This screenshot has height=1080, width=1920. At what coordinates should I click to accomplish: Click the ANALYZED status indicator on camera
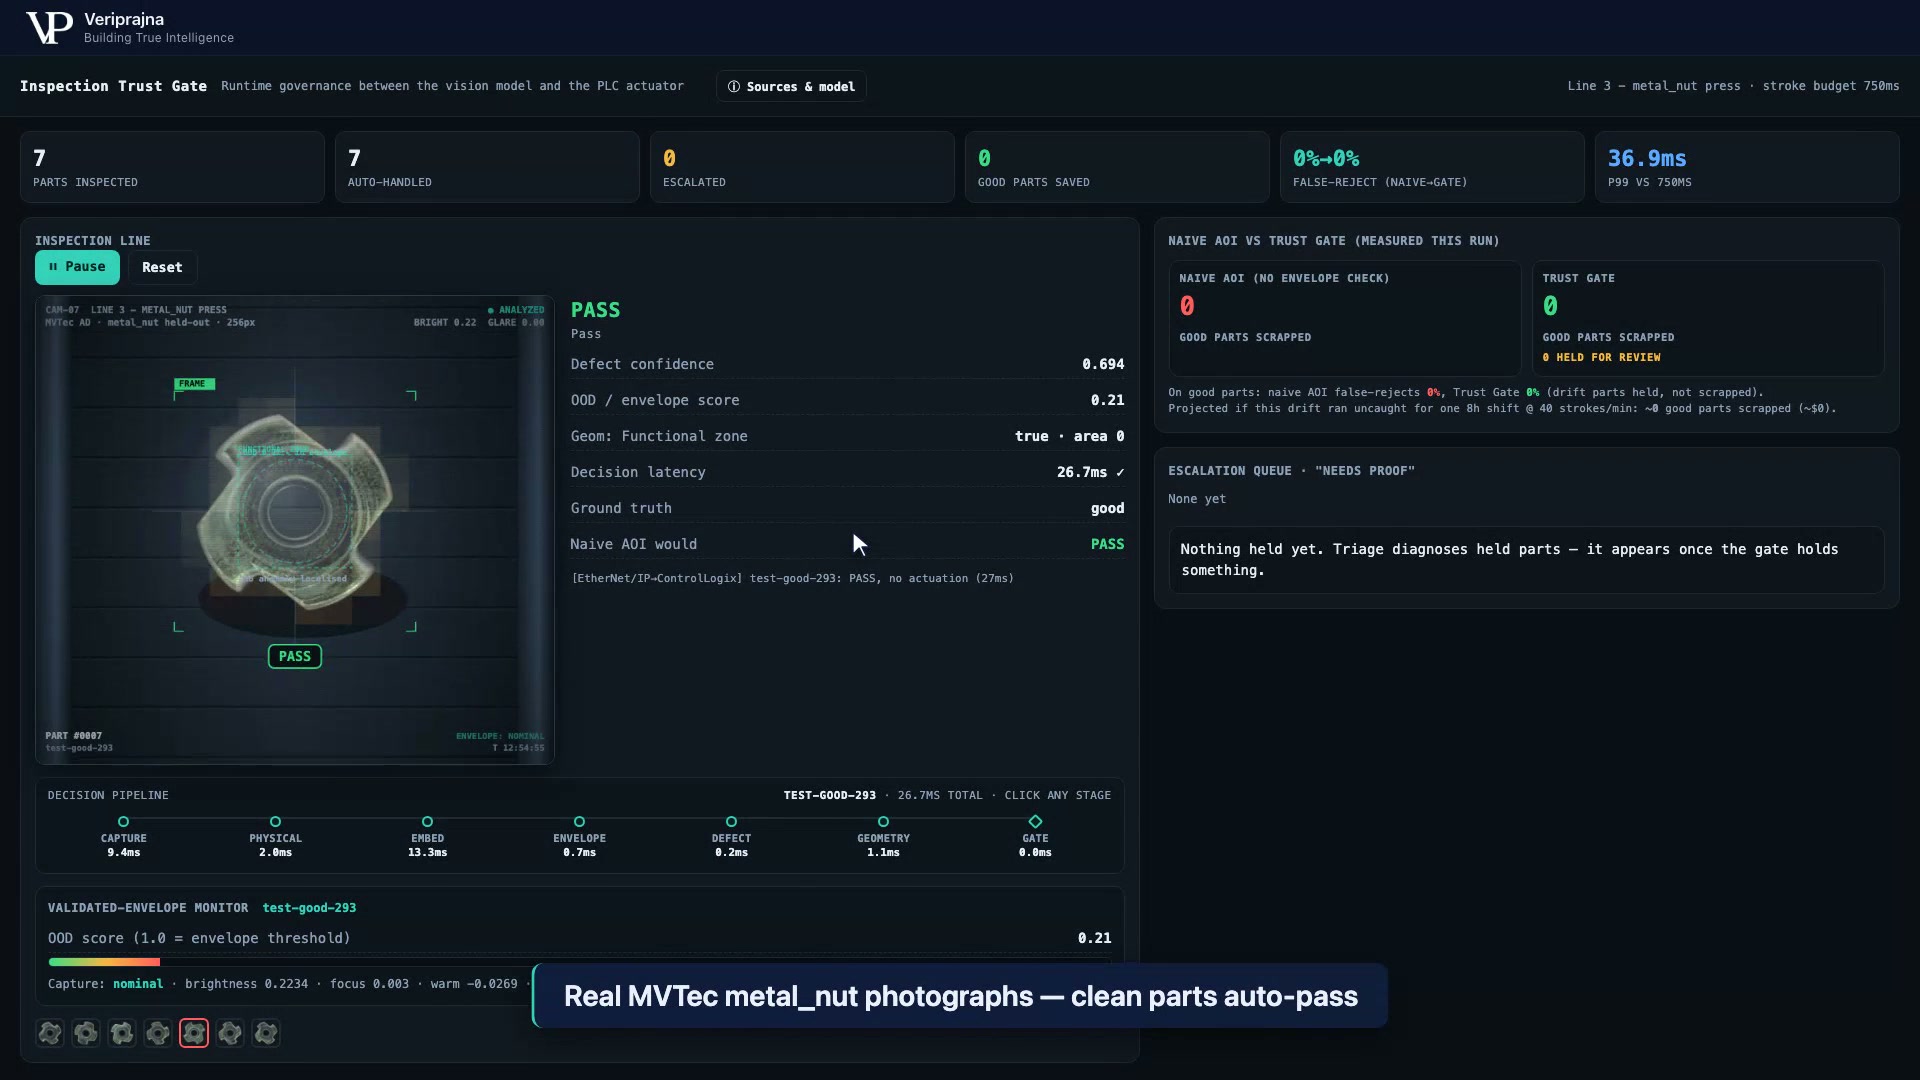[516, 310]
